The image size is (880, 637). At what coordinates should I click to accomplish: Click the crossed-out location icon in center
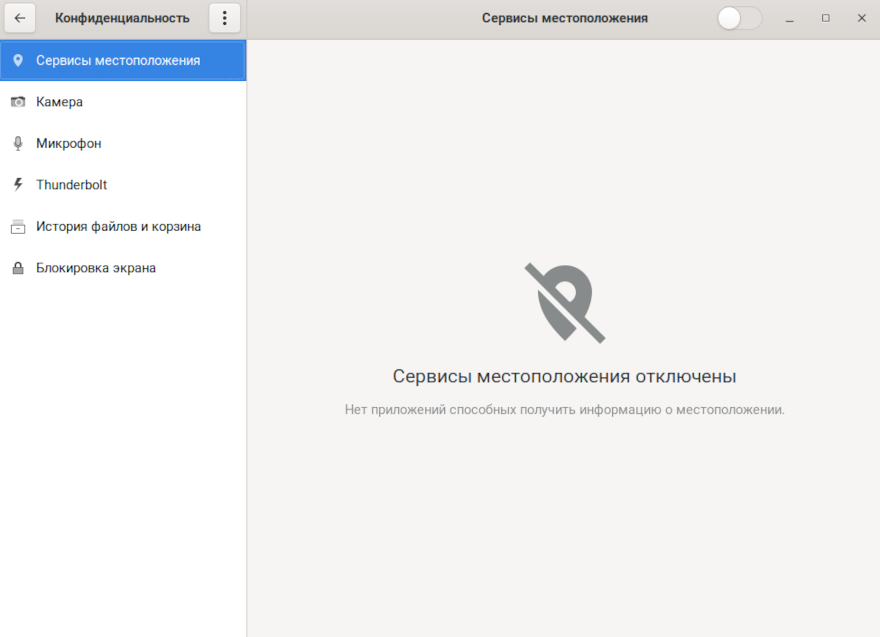[x=564, y=303]
